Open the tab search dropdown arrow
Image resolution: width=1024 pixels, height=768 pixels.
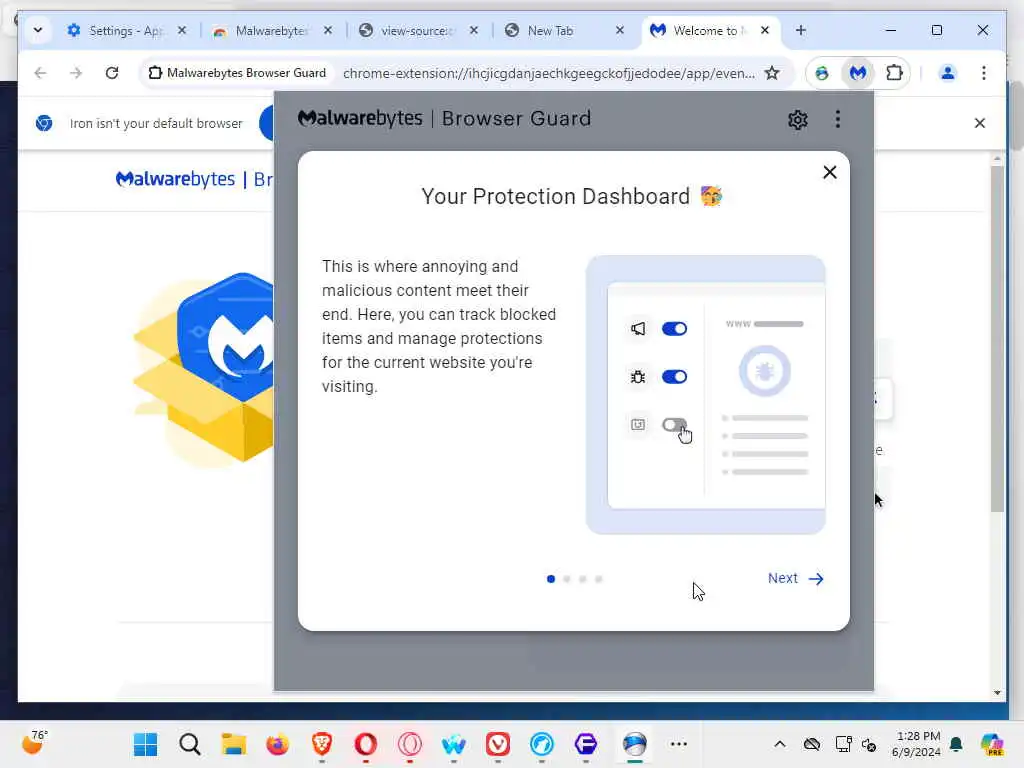(38, 30)
